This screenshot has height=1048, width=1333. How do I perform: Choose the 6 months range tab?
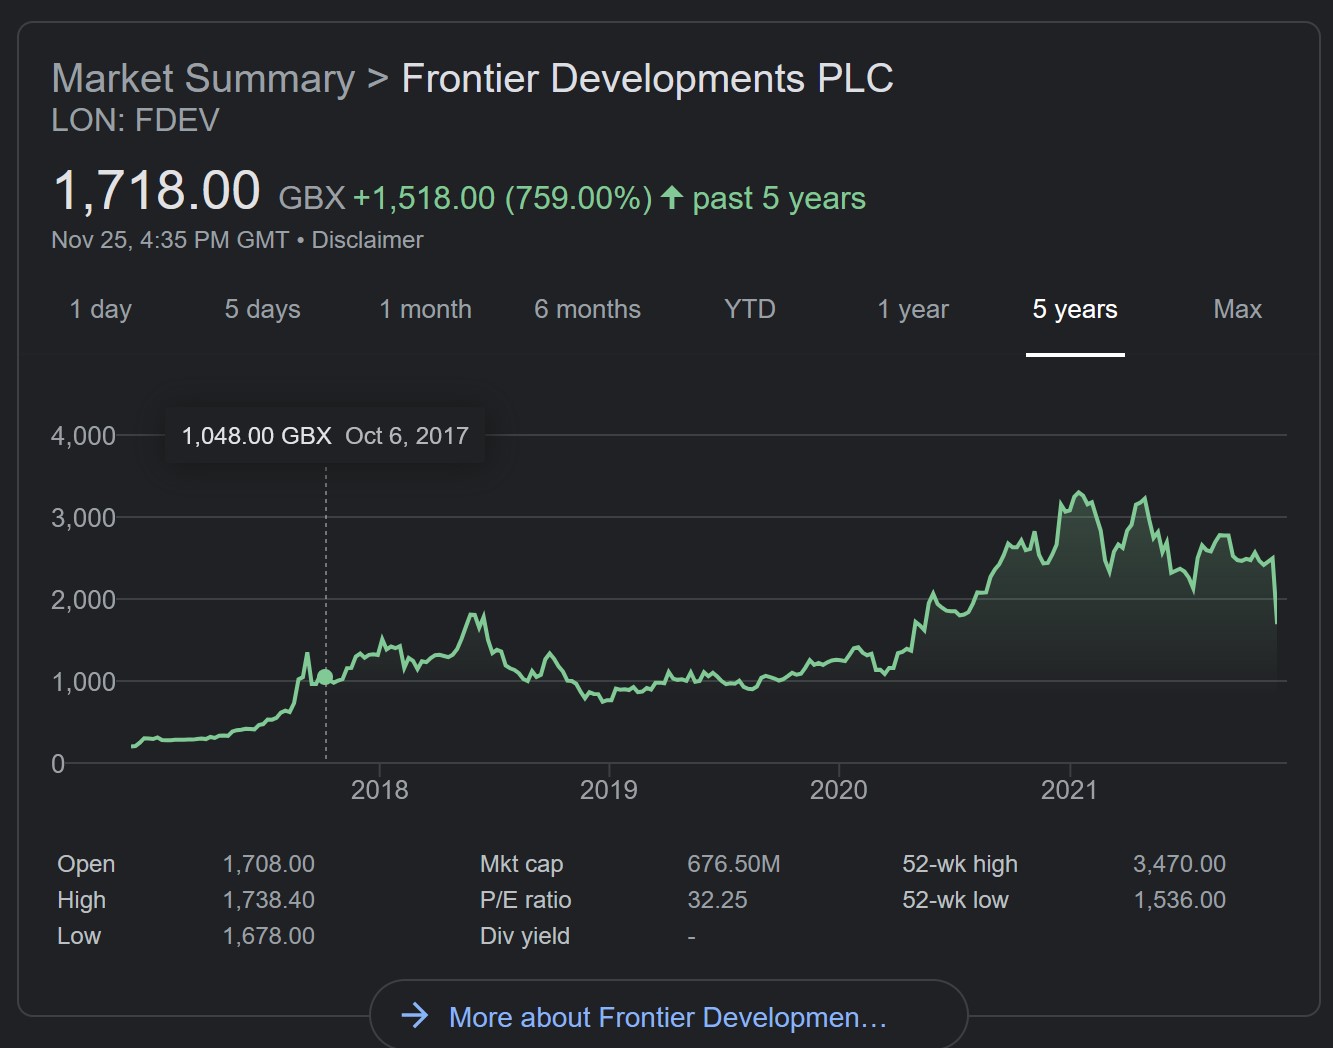point(587,309)
